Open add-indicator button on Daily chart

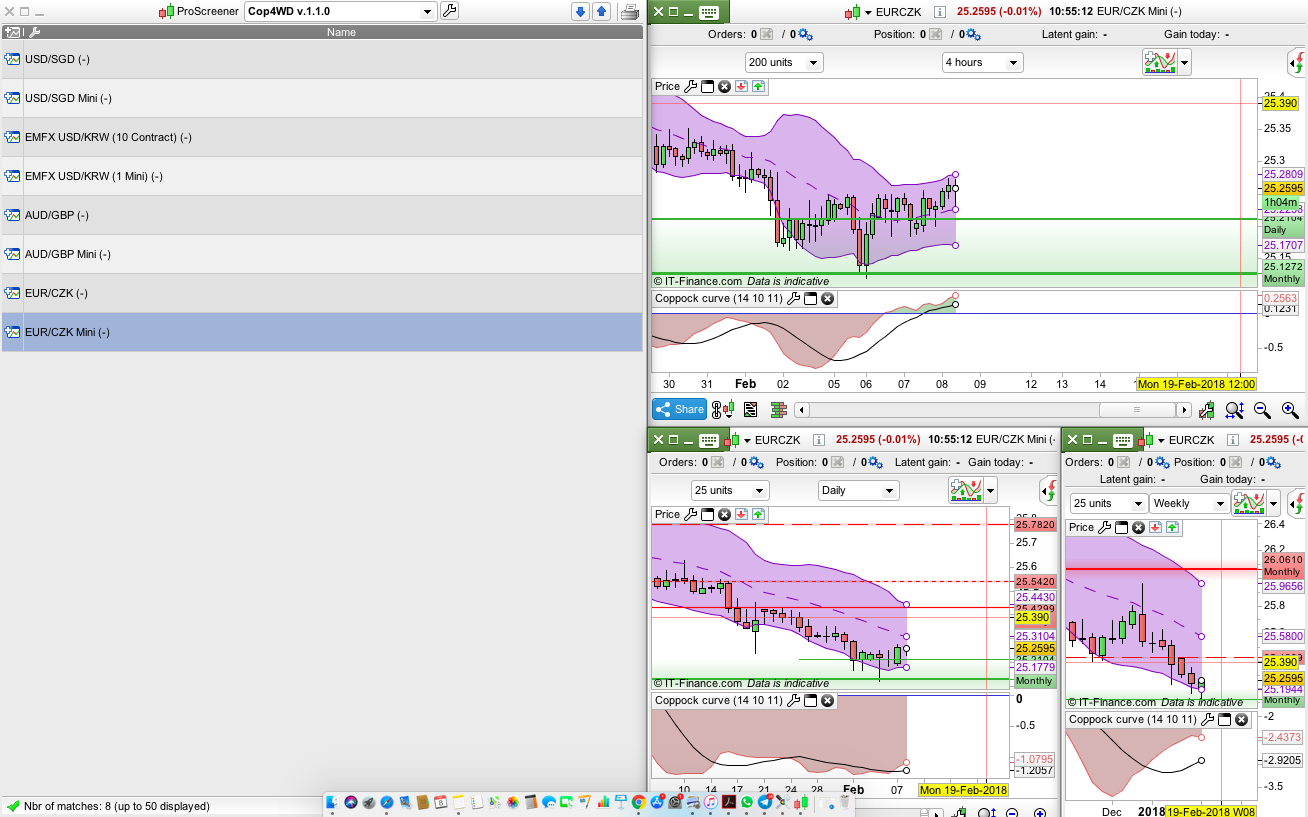click(x=966, y=490)
